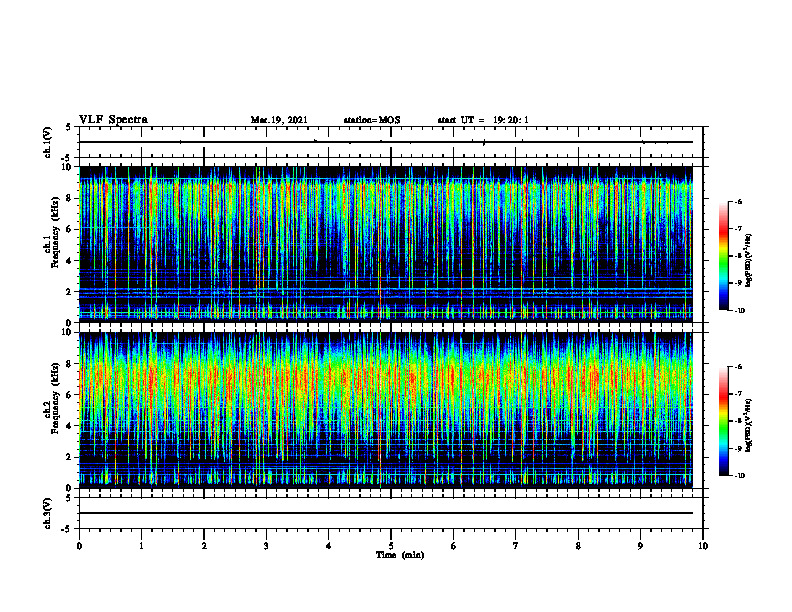This screenshot has height=612, width=792.
Task: Click the ch.1 frequency axis "2" tick label
Action: (69, 291)
